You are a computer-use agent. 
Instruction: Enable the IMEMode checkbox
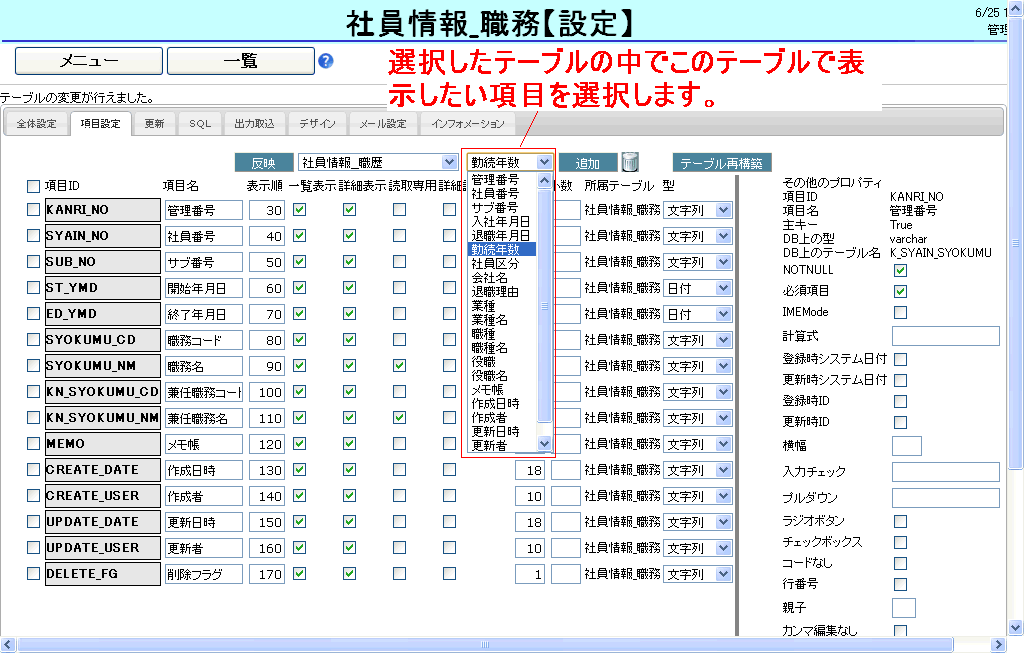[x=900, y=312]
